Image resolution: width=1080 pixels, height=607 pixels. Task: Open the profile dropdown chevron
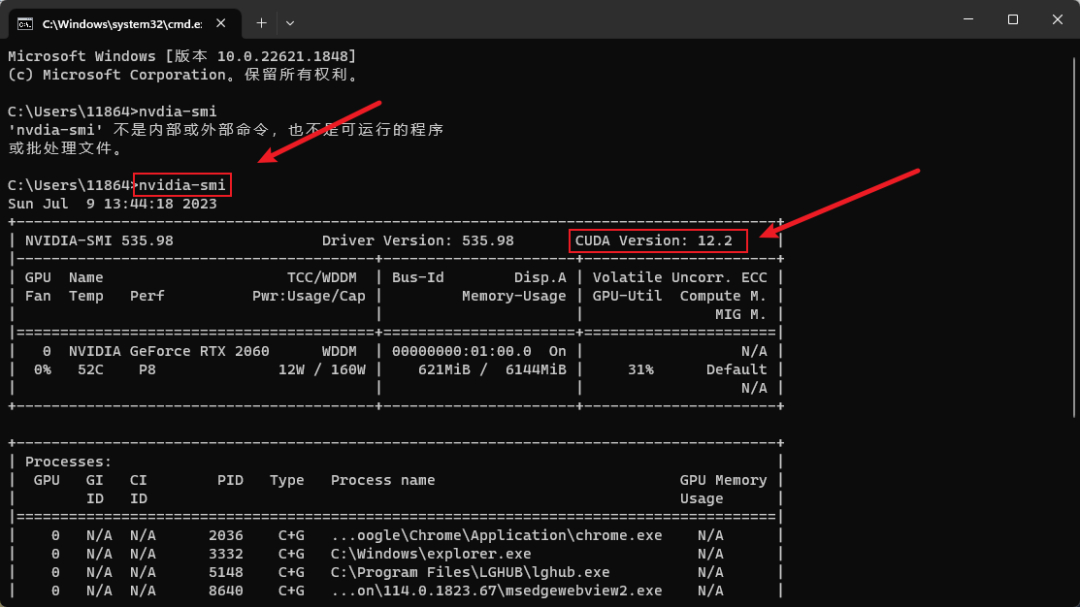(x=290, y=23)
